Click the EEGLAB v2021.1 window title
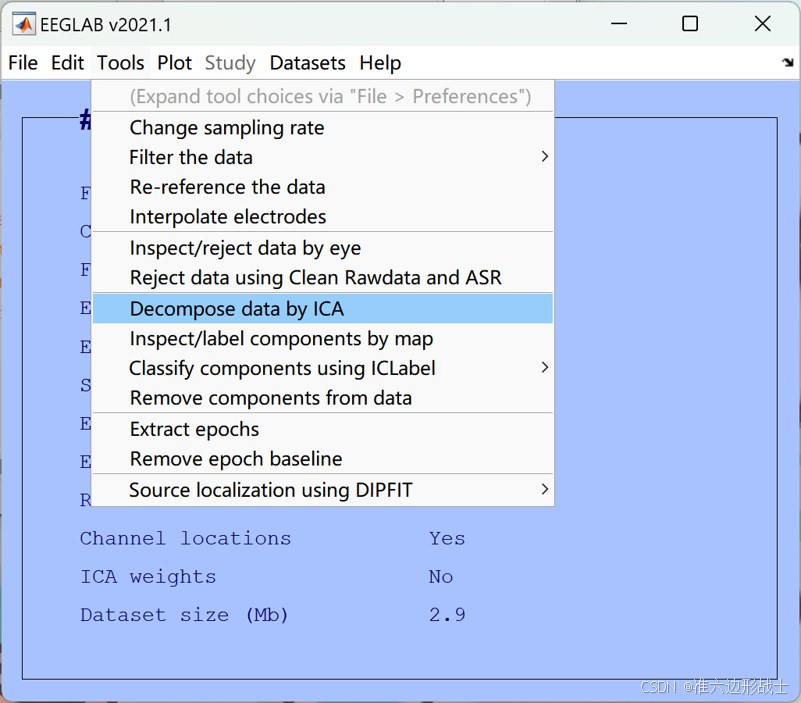The height and width of the screenshot is (703, 801). [x=105, y=25]
